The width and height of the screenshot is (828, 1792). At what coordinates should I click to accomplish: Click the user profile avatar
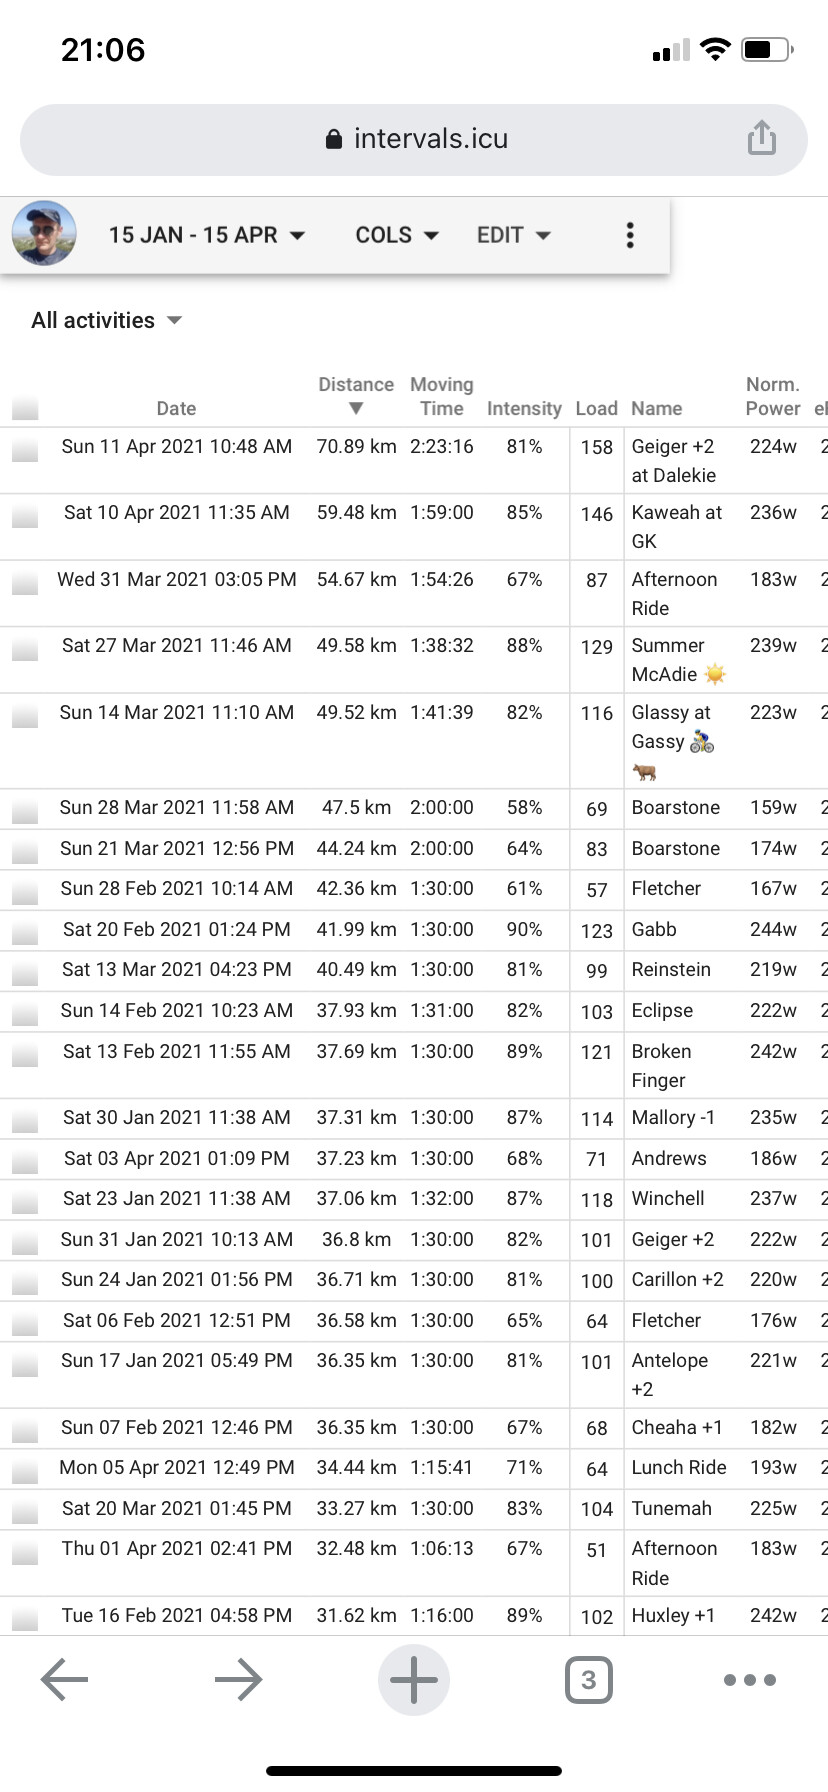(x=44, y=234)
